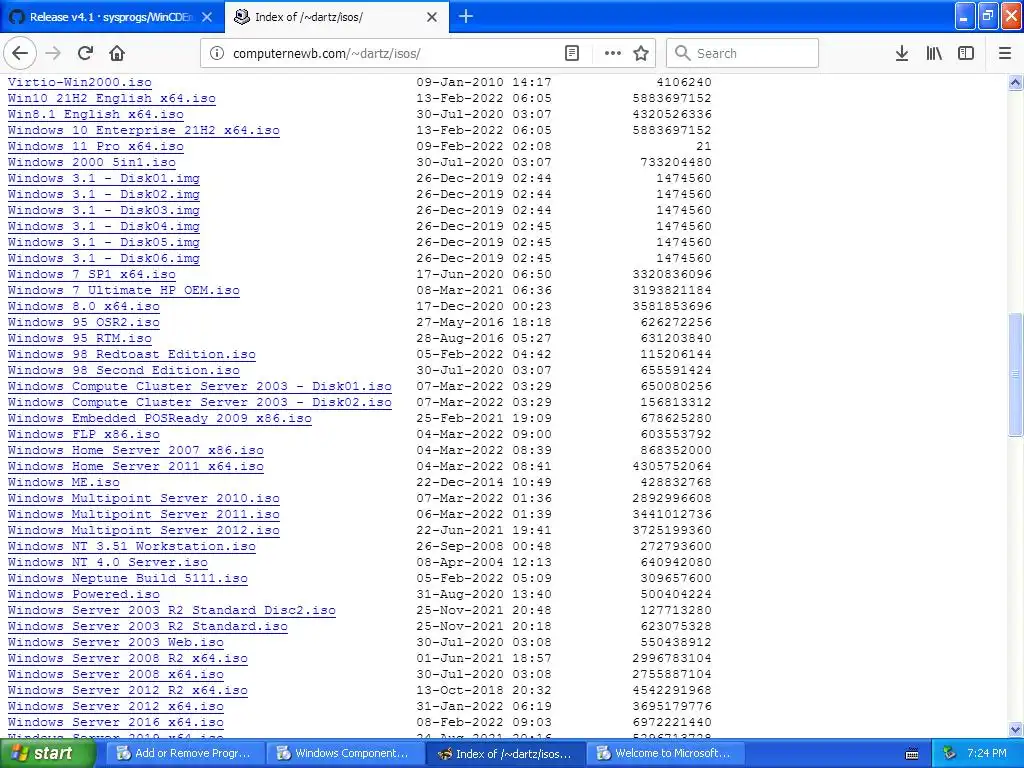Toggle reader view in address bar
The width and height of the screenshot is (1024, 768).
(571, 53)
